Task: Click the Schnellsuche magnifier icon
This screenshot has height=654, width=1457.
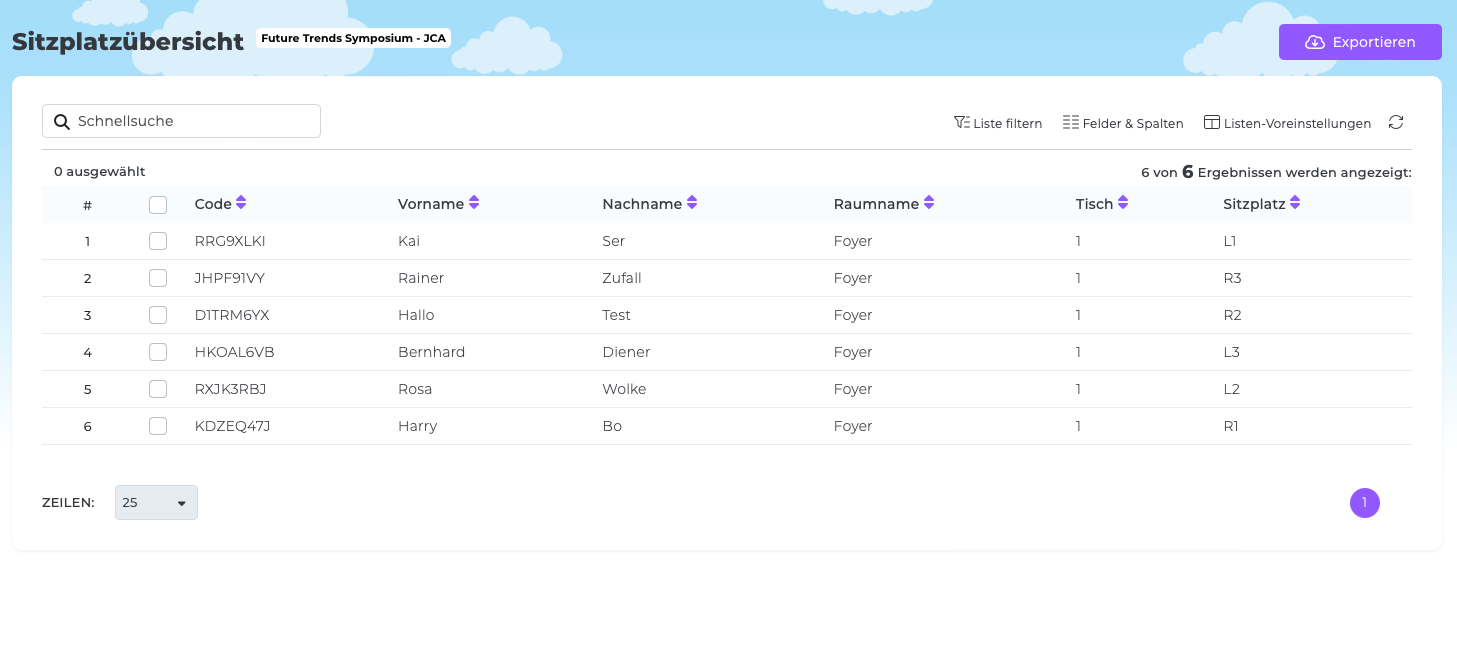Action: (61, 122)
